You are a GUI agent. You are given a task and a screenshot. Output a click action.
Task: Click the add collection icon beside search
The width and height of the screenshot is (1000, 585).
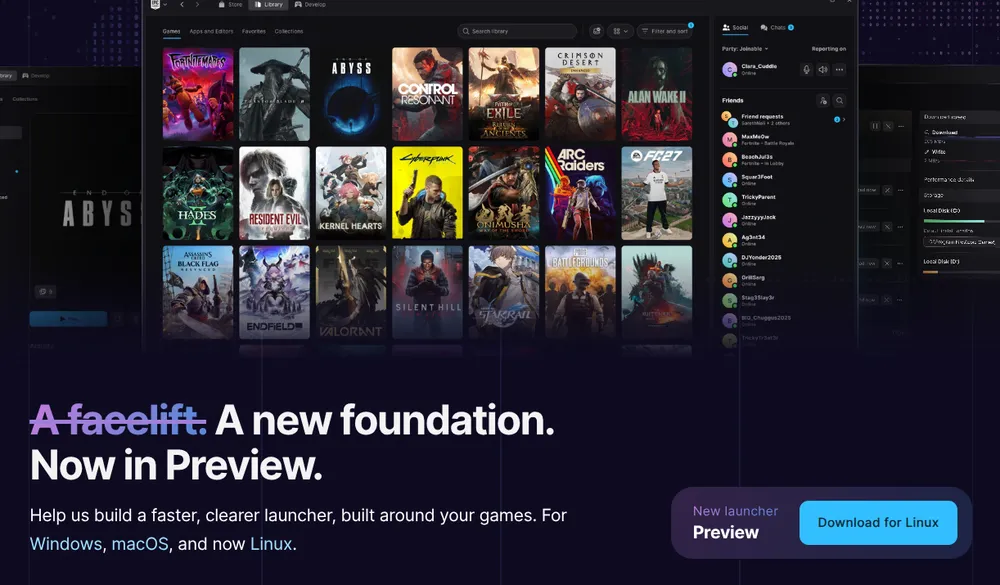tap(596, 31)
